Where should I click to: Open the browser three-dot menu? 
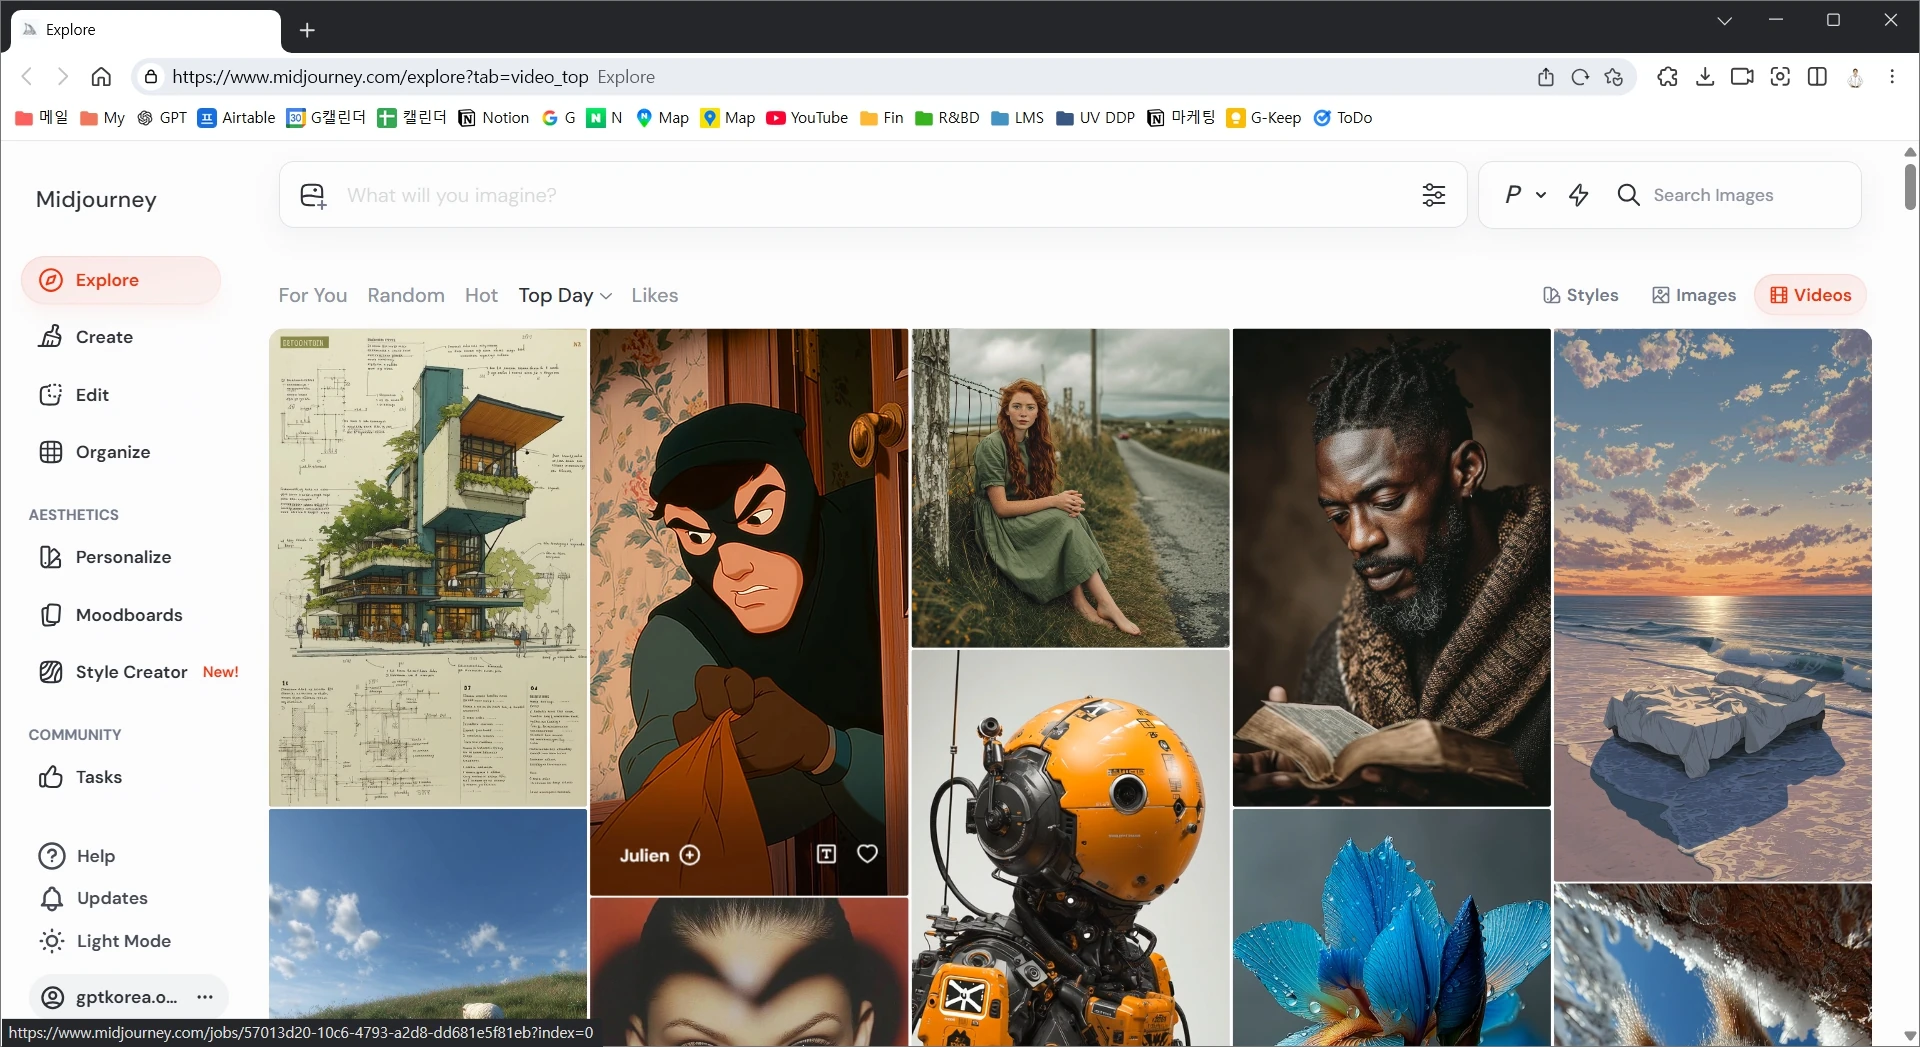click(1892, 77)
